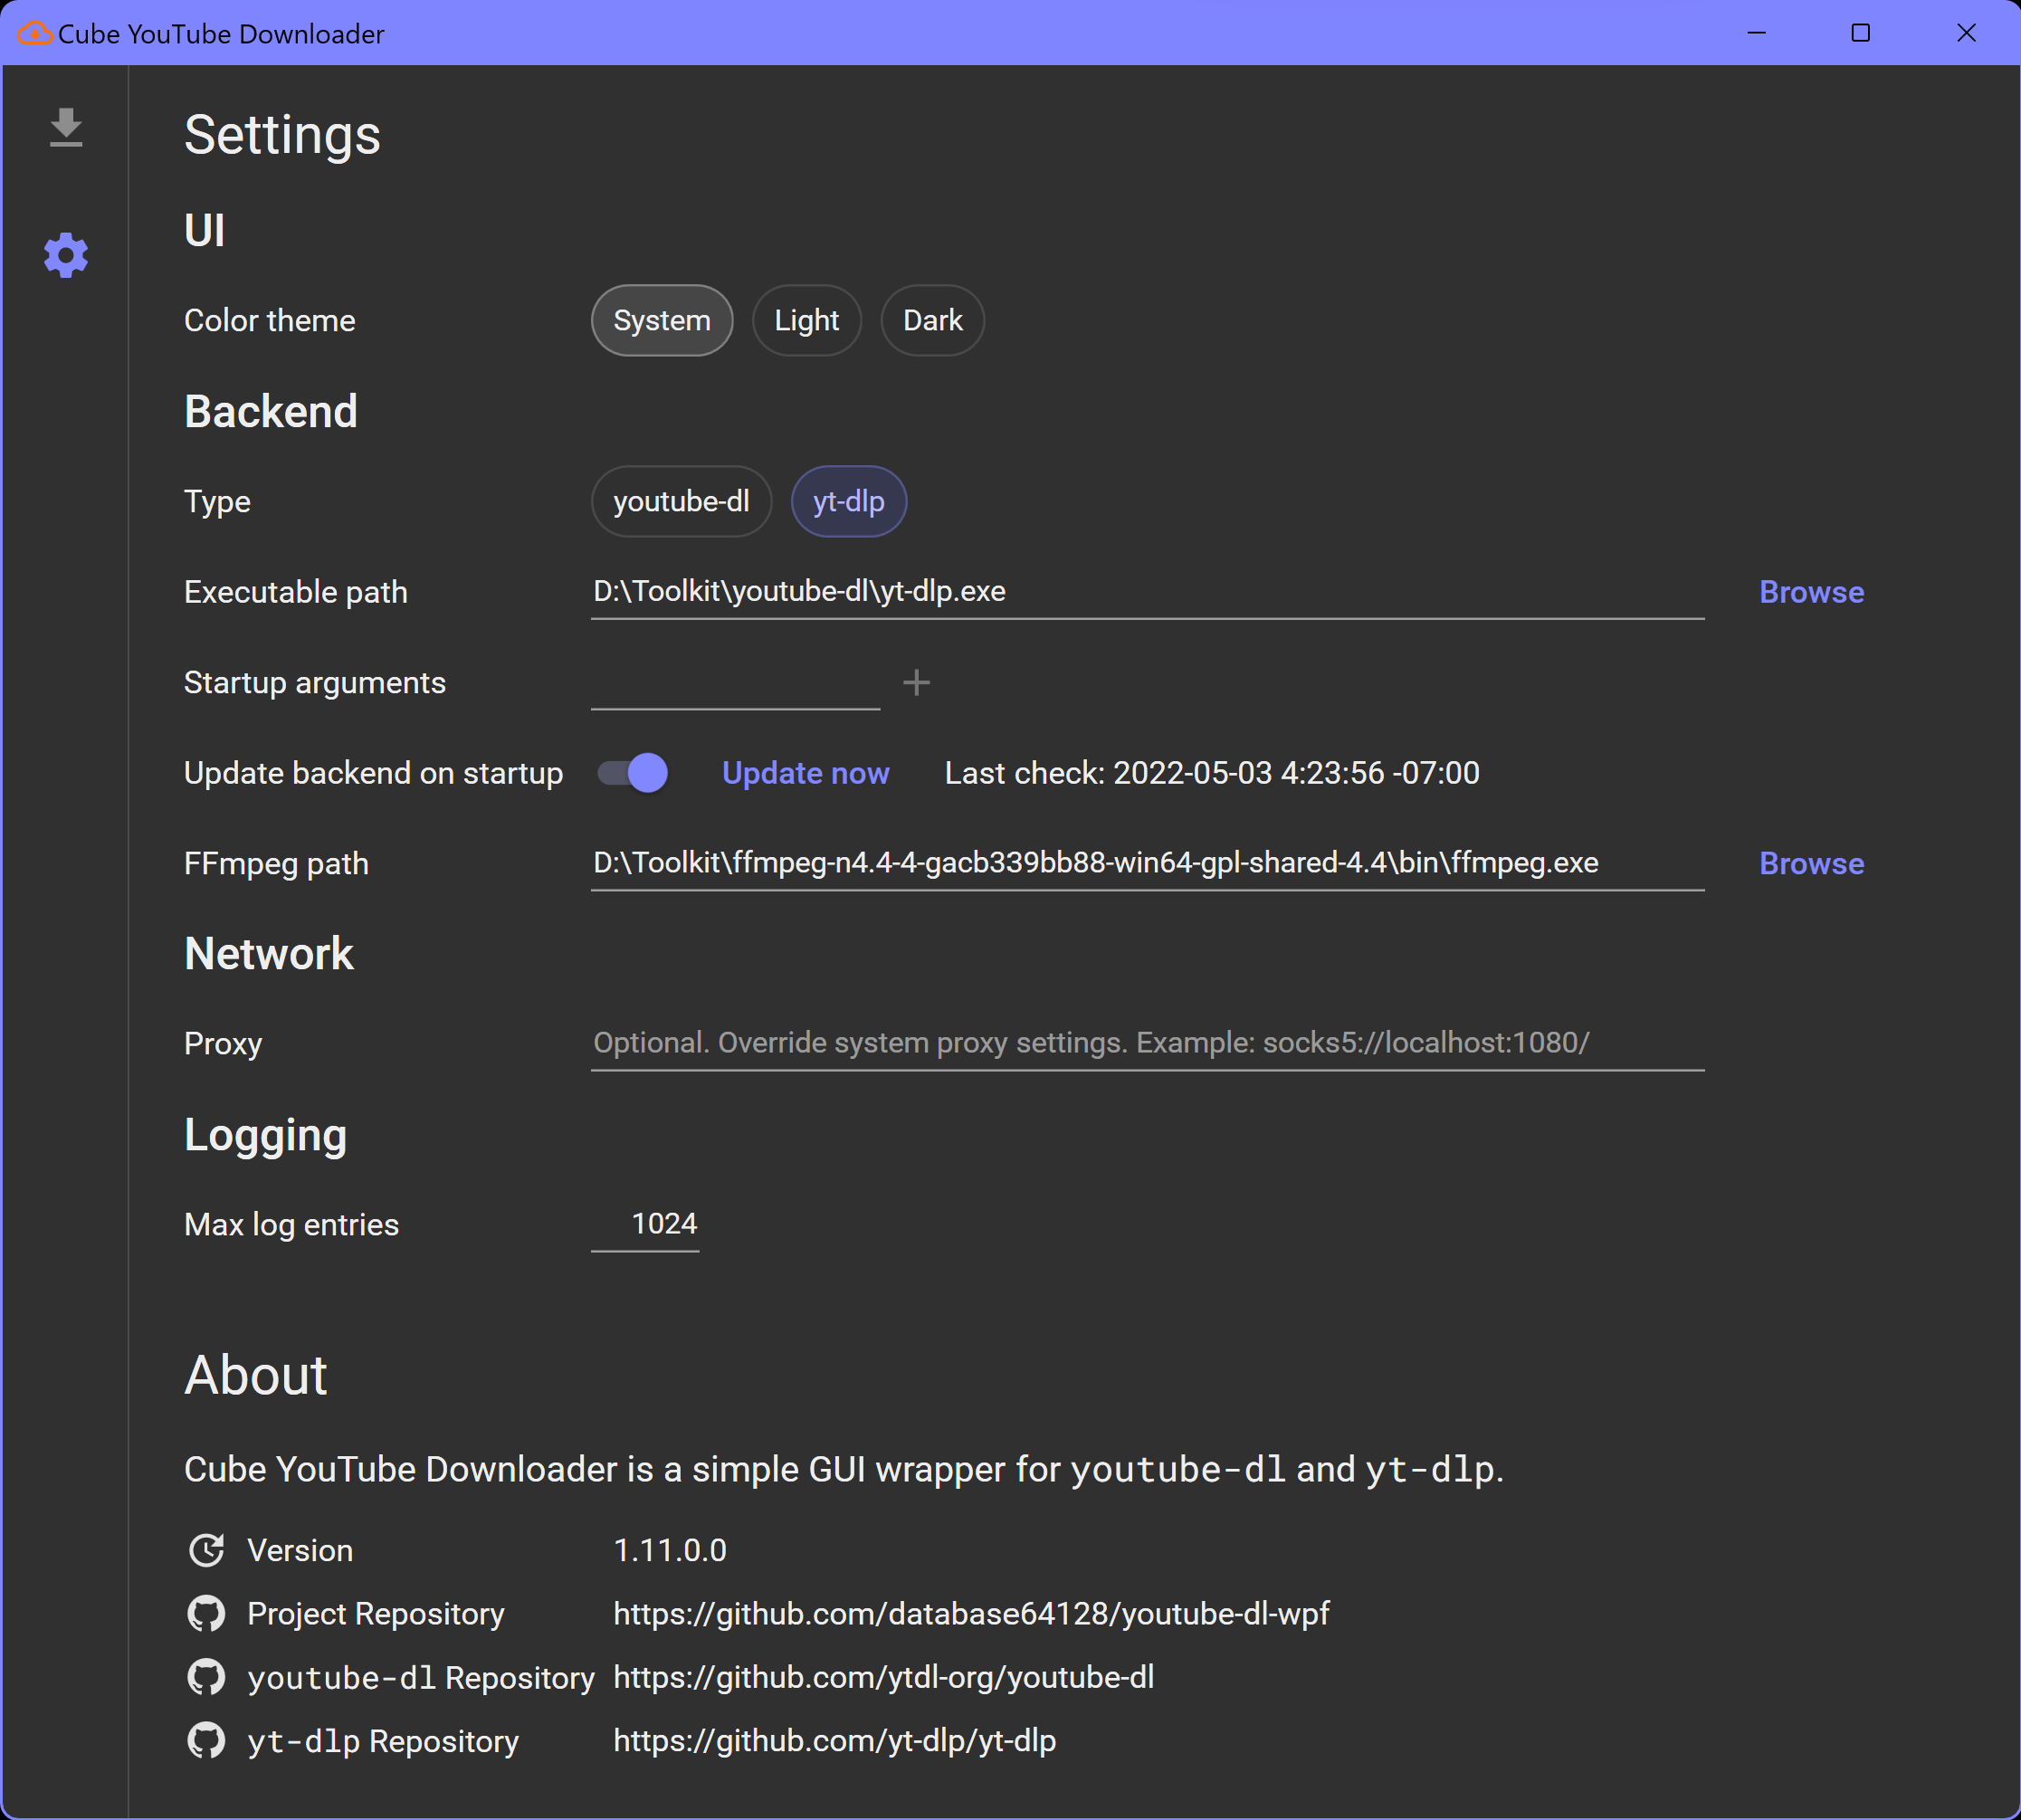Select the System color theme option
This screenshot has width=2021, height=1820.
[x=661, y=321]
